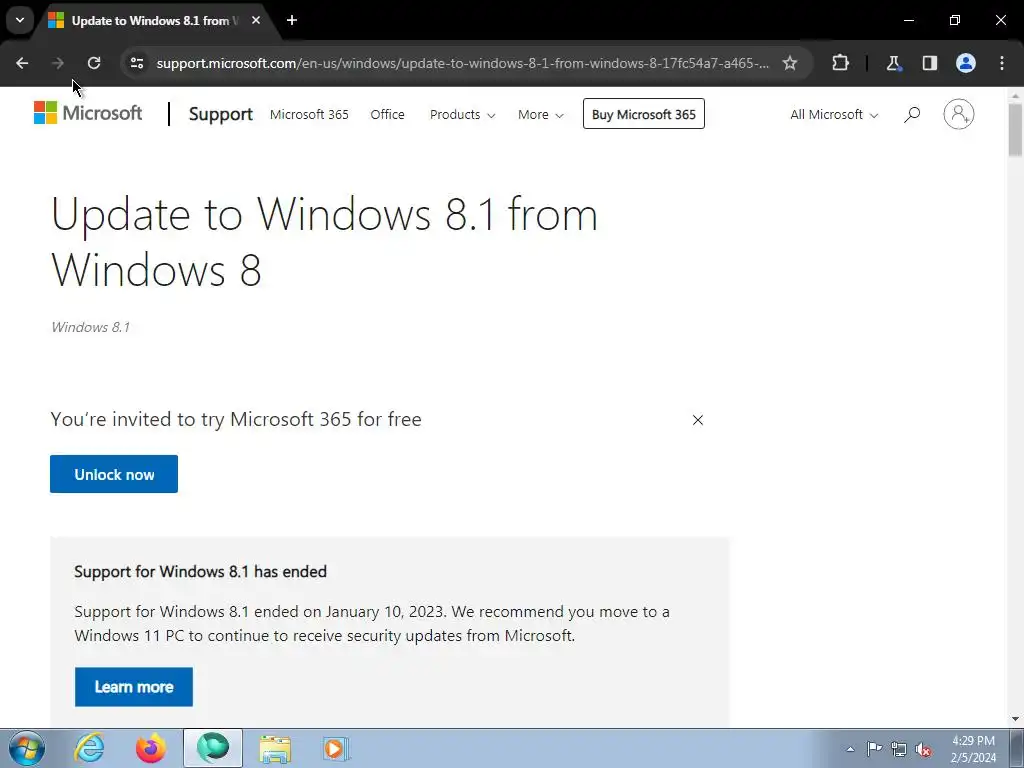The width and height of the screenshot is (1024, 768).
Task: View site information icon in address bar
Action: pos(136,63)
